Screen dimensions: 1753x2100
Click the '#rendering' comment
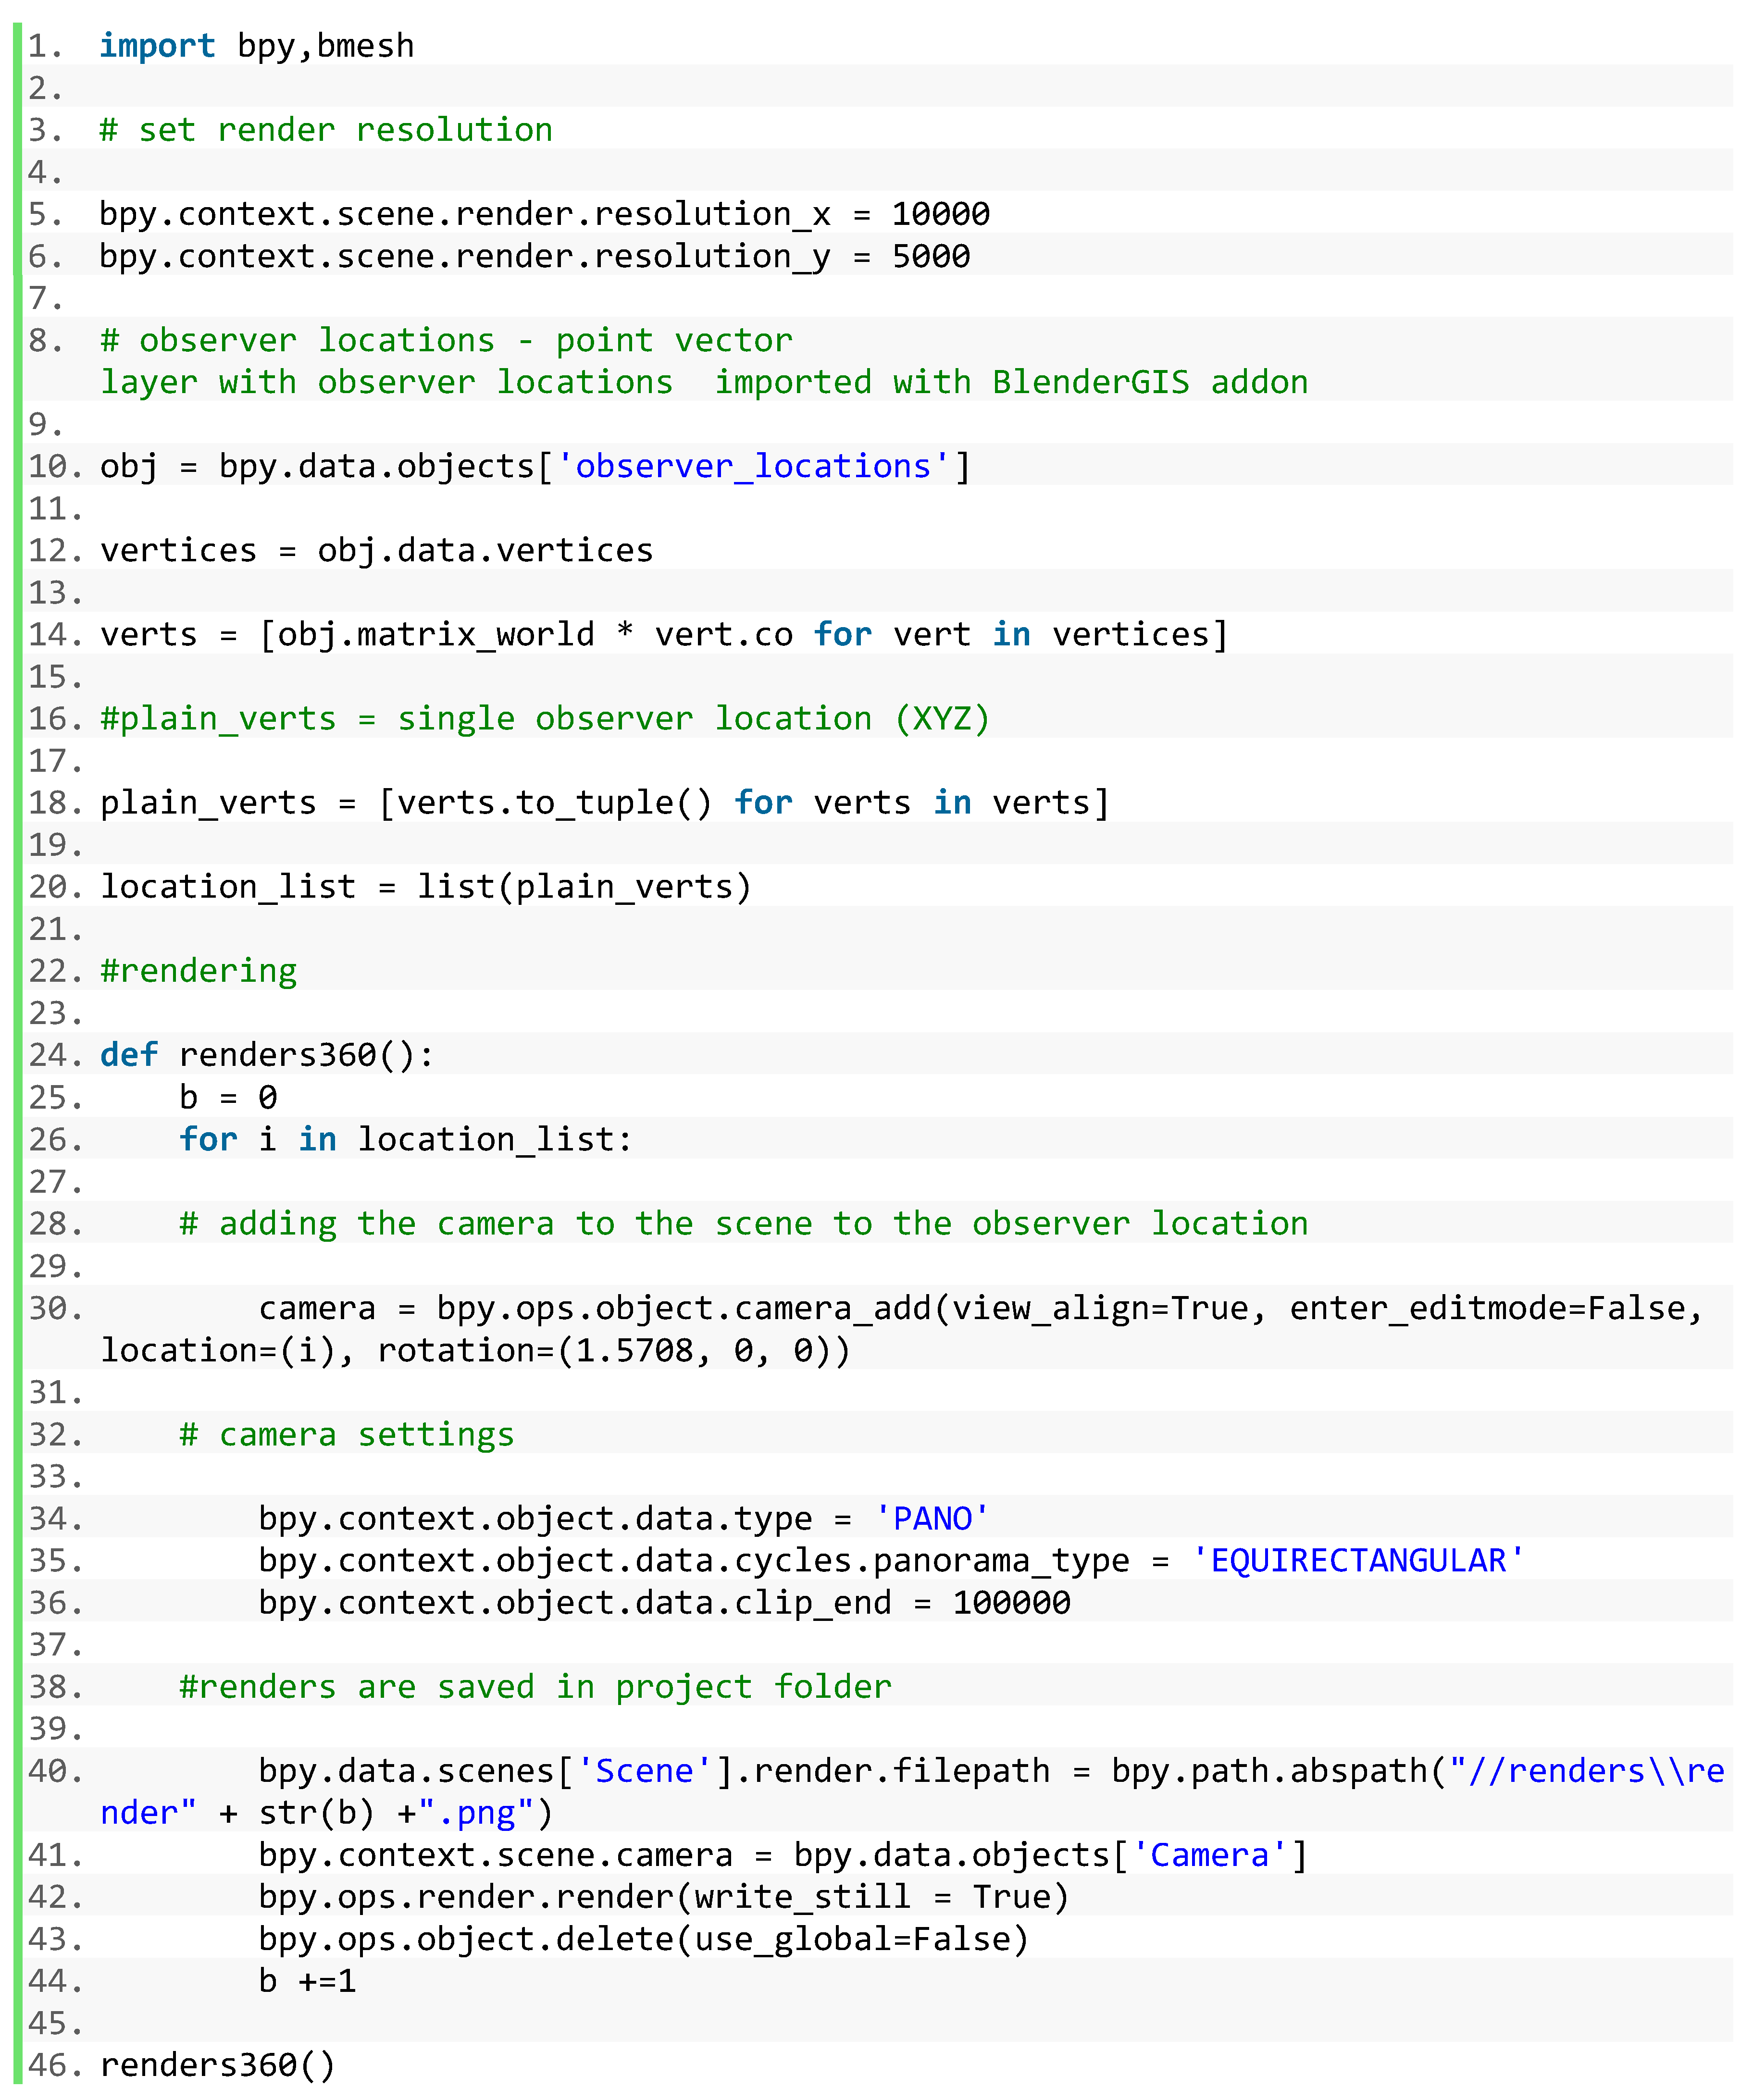pos(198,970)
